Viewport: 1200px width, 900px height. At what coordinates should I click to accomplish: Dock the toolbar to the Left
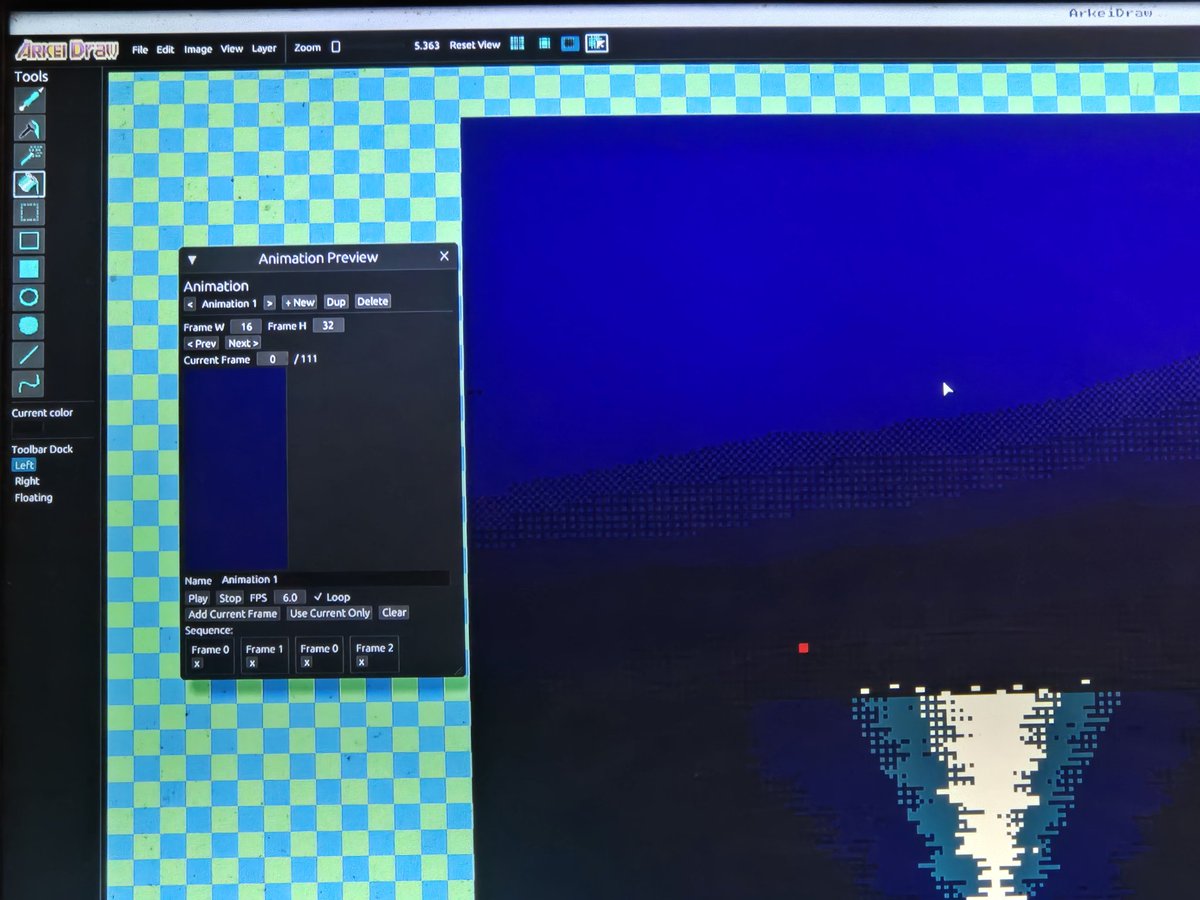(24, 465)
